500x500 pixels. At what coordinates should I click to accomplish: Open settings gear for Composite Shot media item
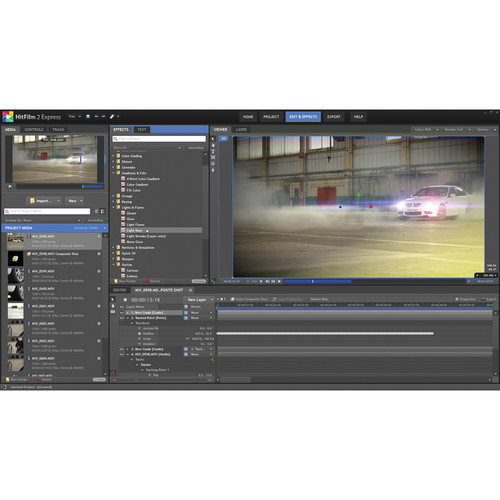pyautogui.click(x=99, y=254)
